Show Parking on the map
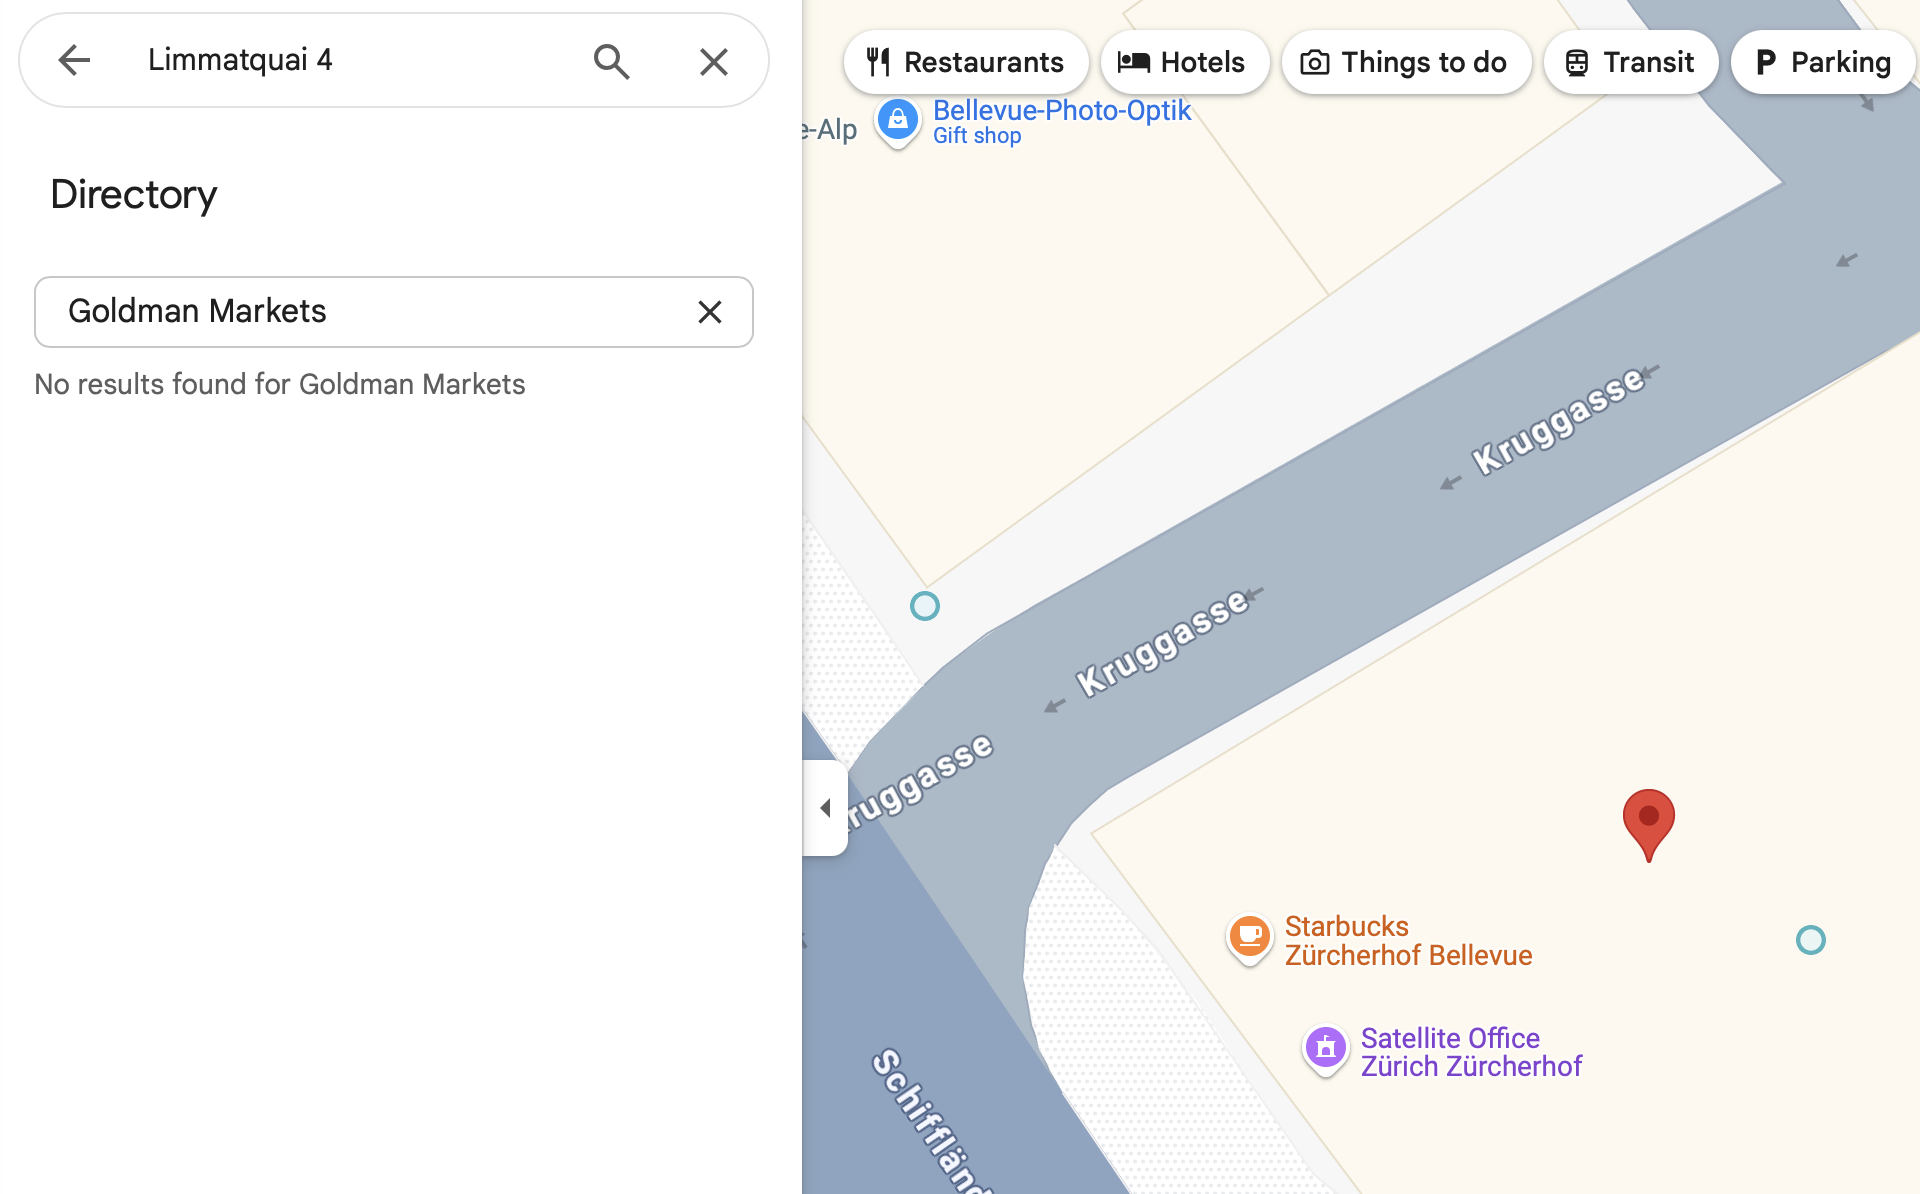This screenshot has width=1920, height=1194. [1823, 62]
